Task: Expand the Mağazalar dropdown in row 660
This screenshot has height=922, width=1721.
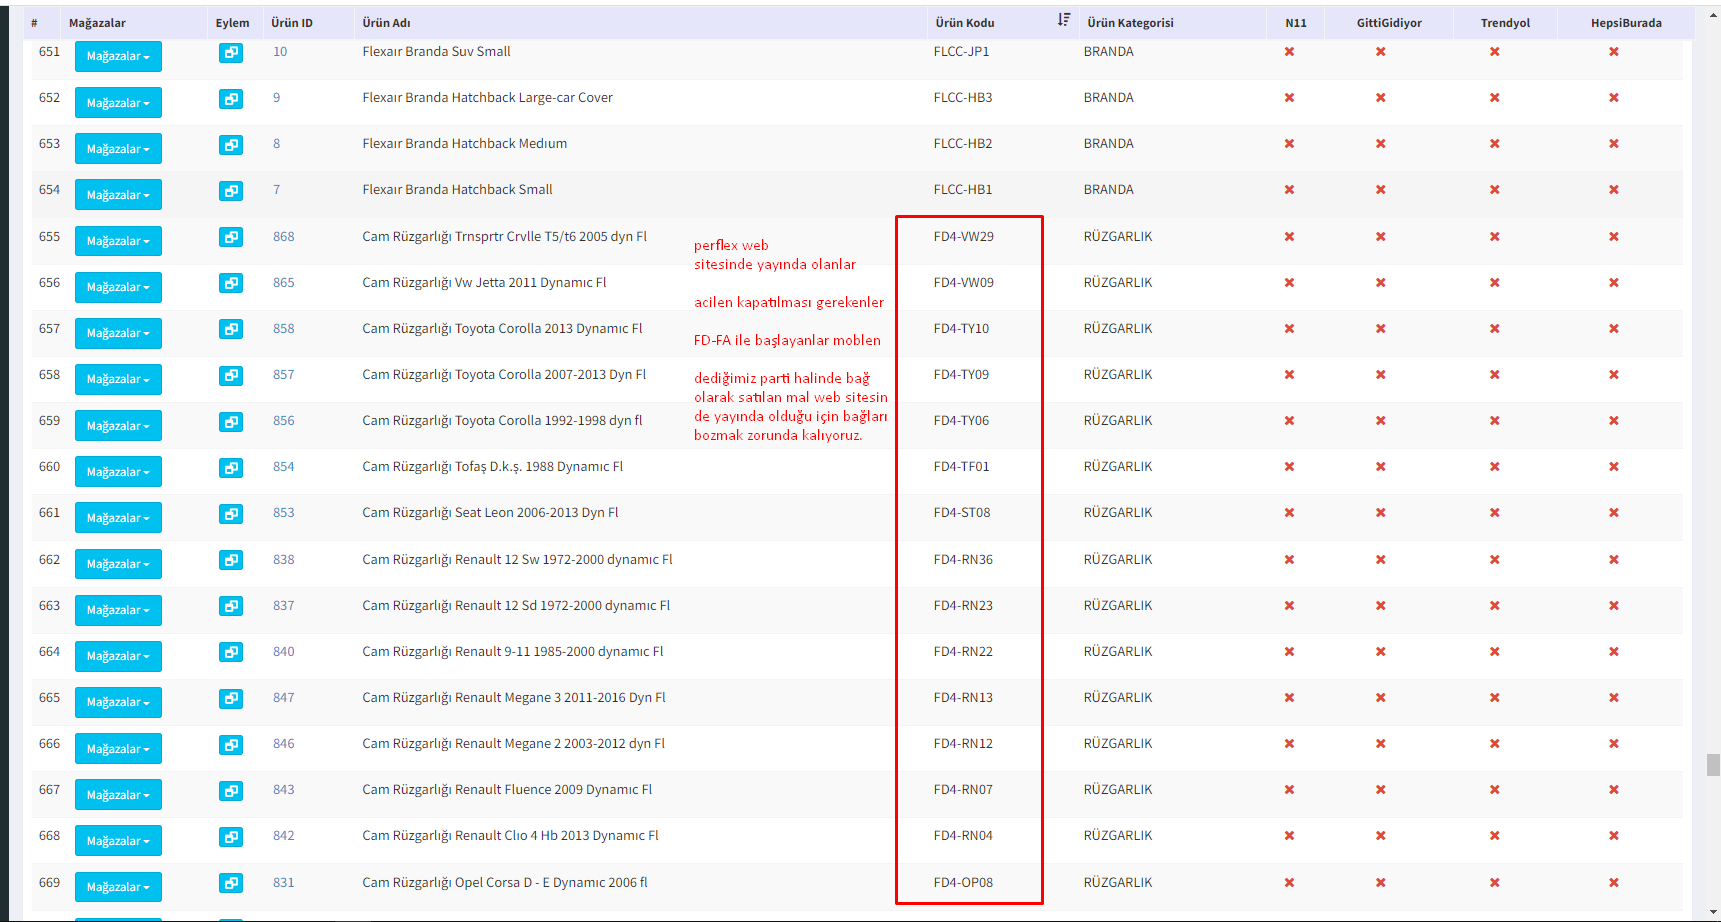Action: point(118,472)
